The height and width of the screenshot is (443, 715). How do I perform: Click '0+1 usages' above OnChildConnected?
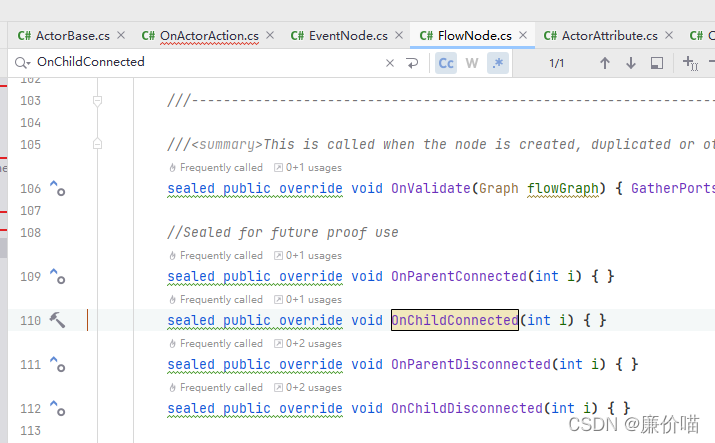click(x=308, y=300)
